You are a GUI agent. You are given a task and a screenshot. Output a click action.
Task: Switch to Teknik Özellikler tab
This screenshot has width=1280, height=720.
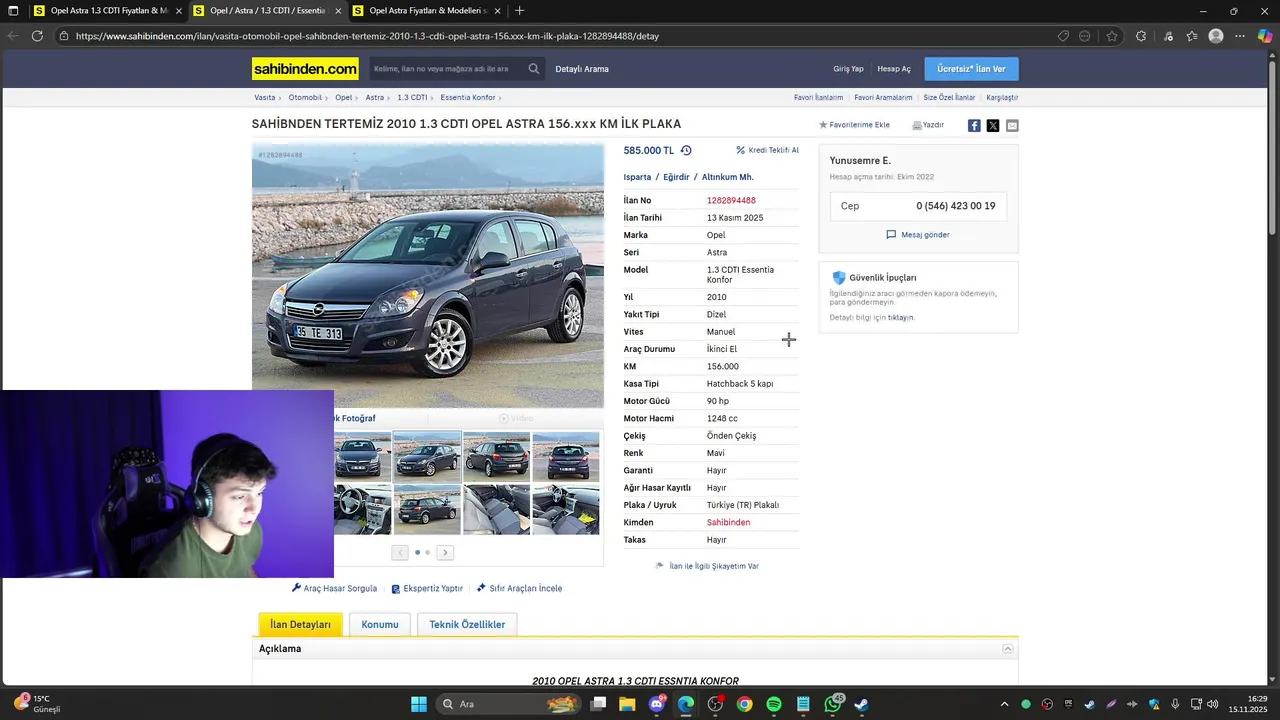tap(467, 624)
